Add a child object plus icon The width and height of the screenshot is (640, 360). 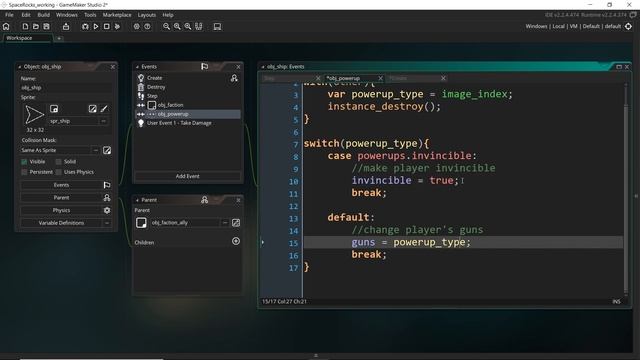pos(236,241)
